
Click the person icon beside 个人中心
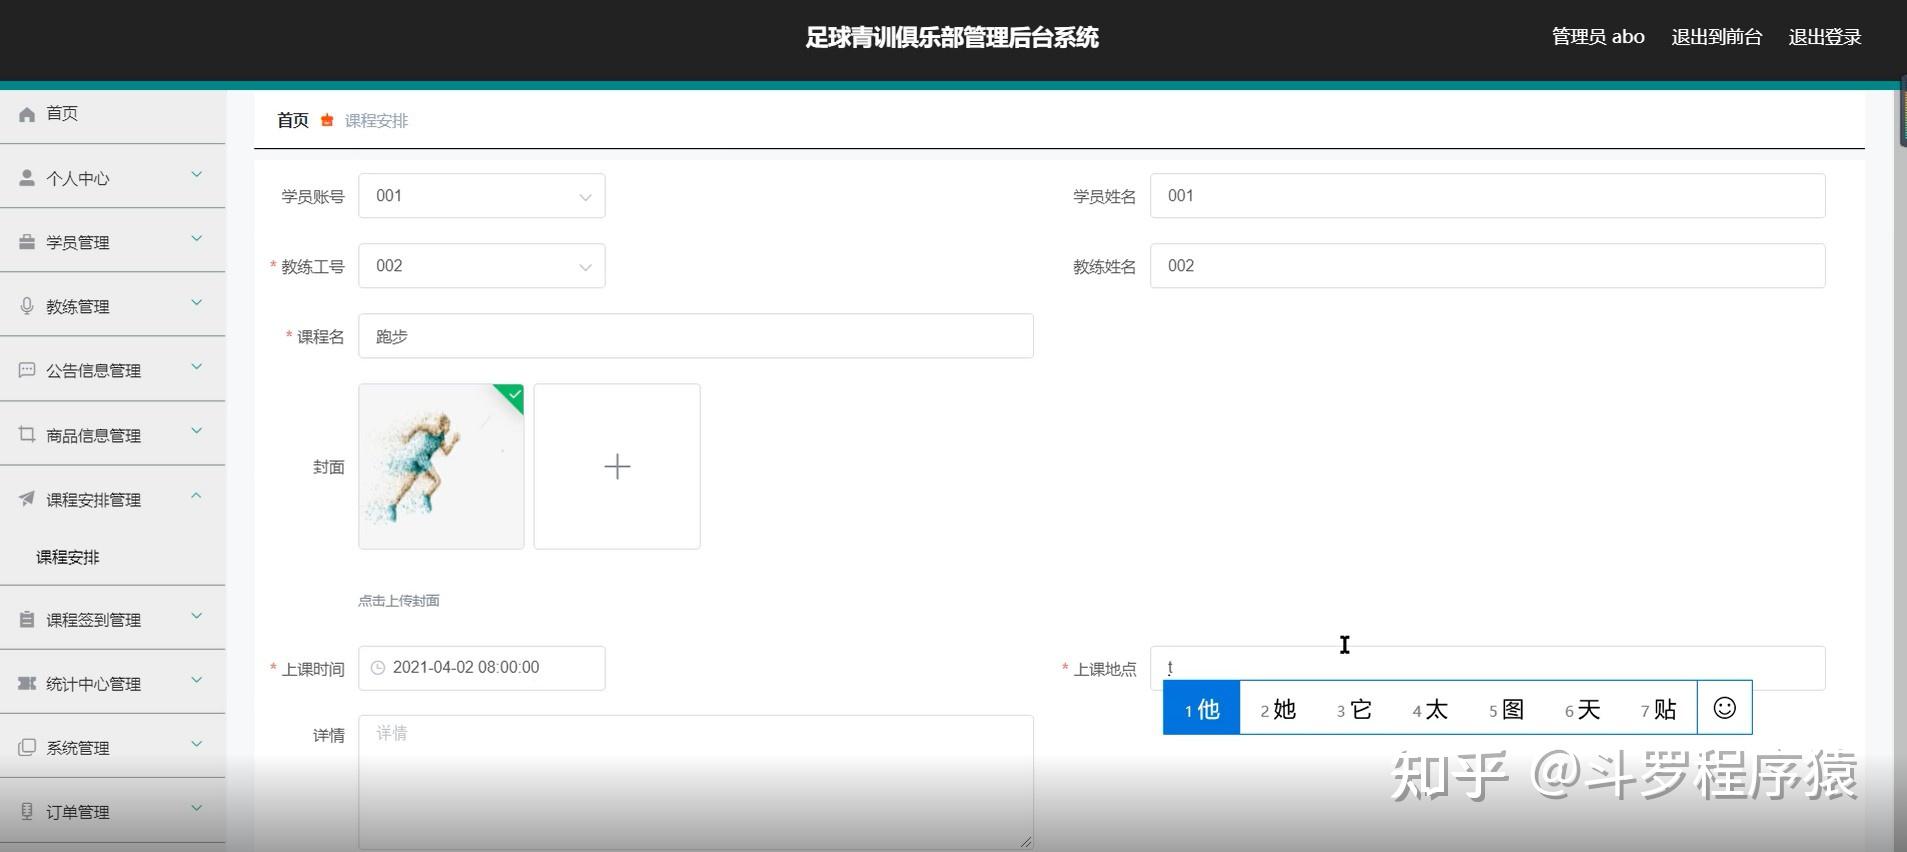27,178
